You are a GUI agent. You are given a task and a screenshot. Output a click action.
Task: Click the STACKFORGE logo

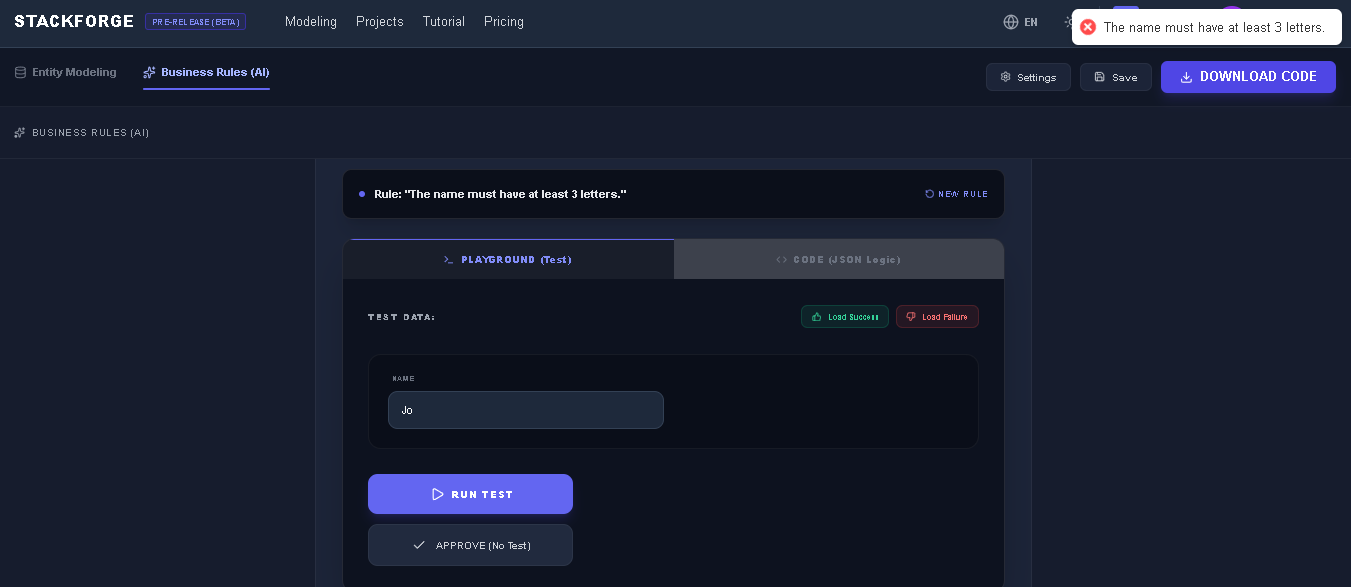click(74, 22)
